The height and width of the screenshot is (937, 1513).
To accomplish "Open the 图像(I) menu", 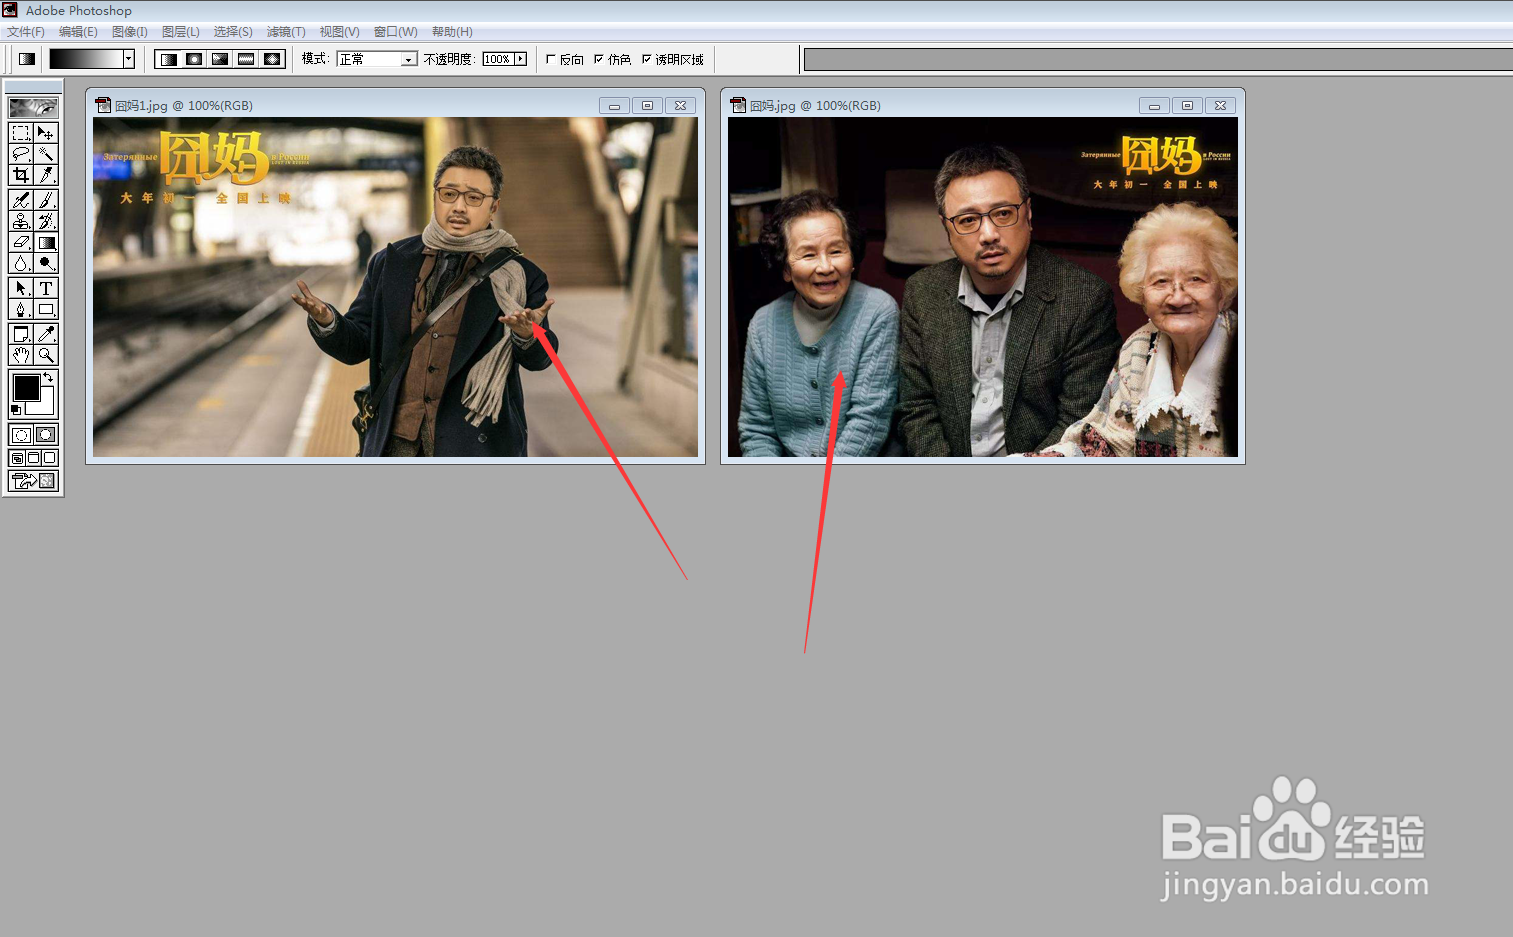I will (x=129, y=32).
